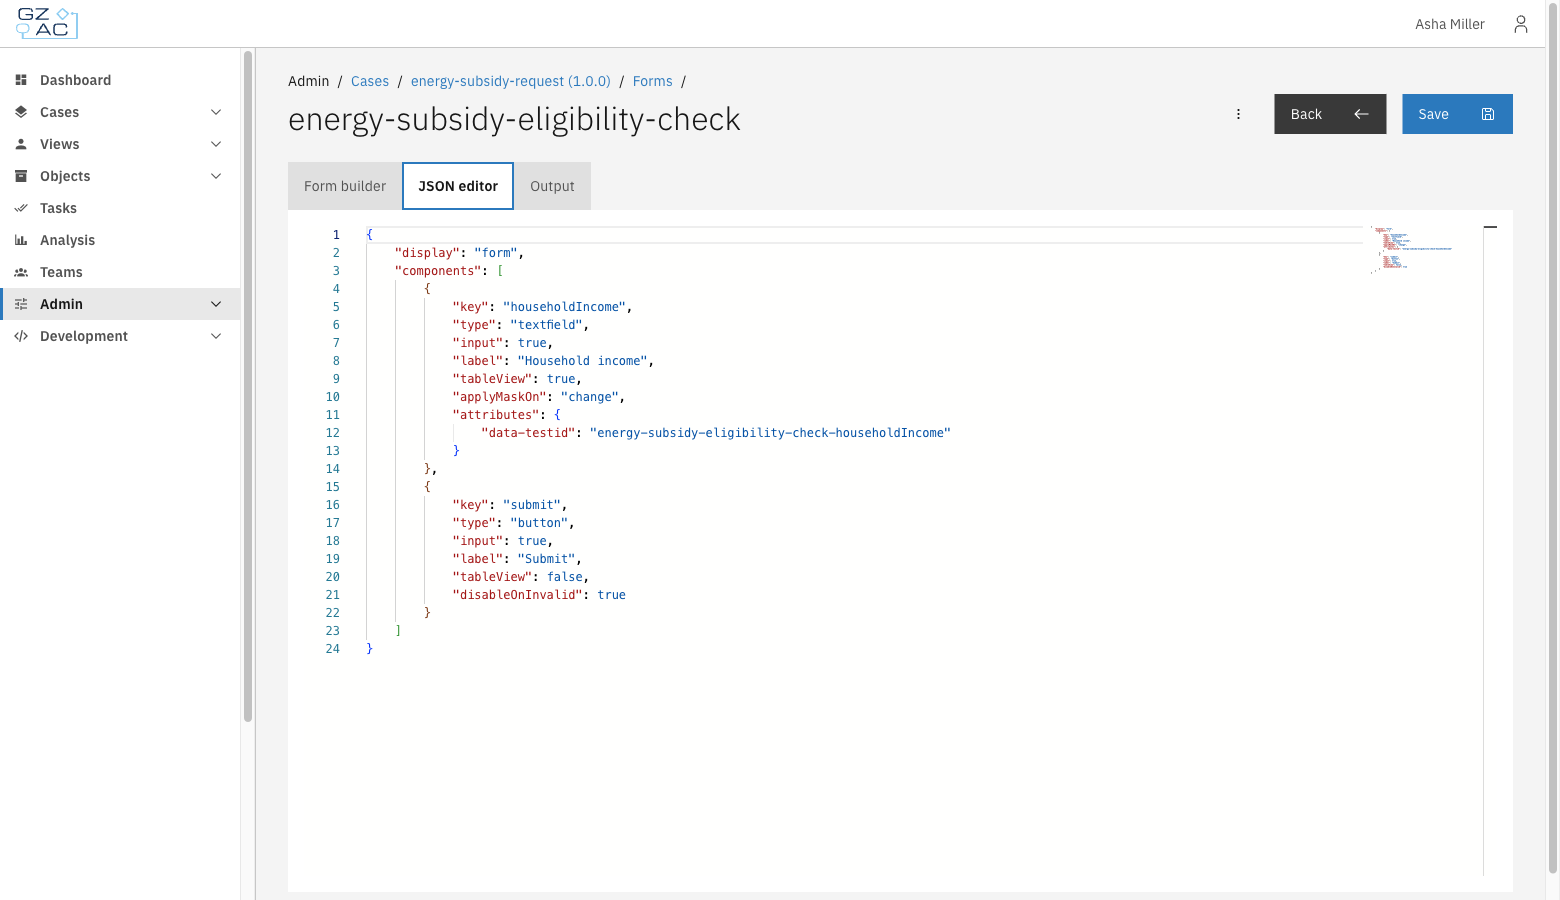Image resolution: width=1560 pixels, height=900 pixels.
Task: Expand the Views menu chevron
Action: tap(216, 144)
